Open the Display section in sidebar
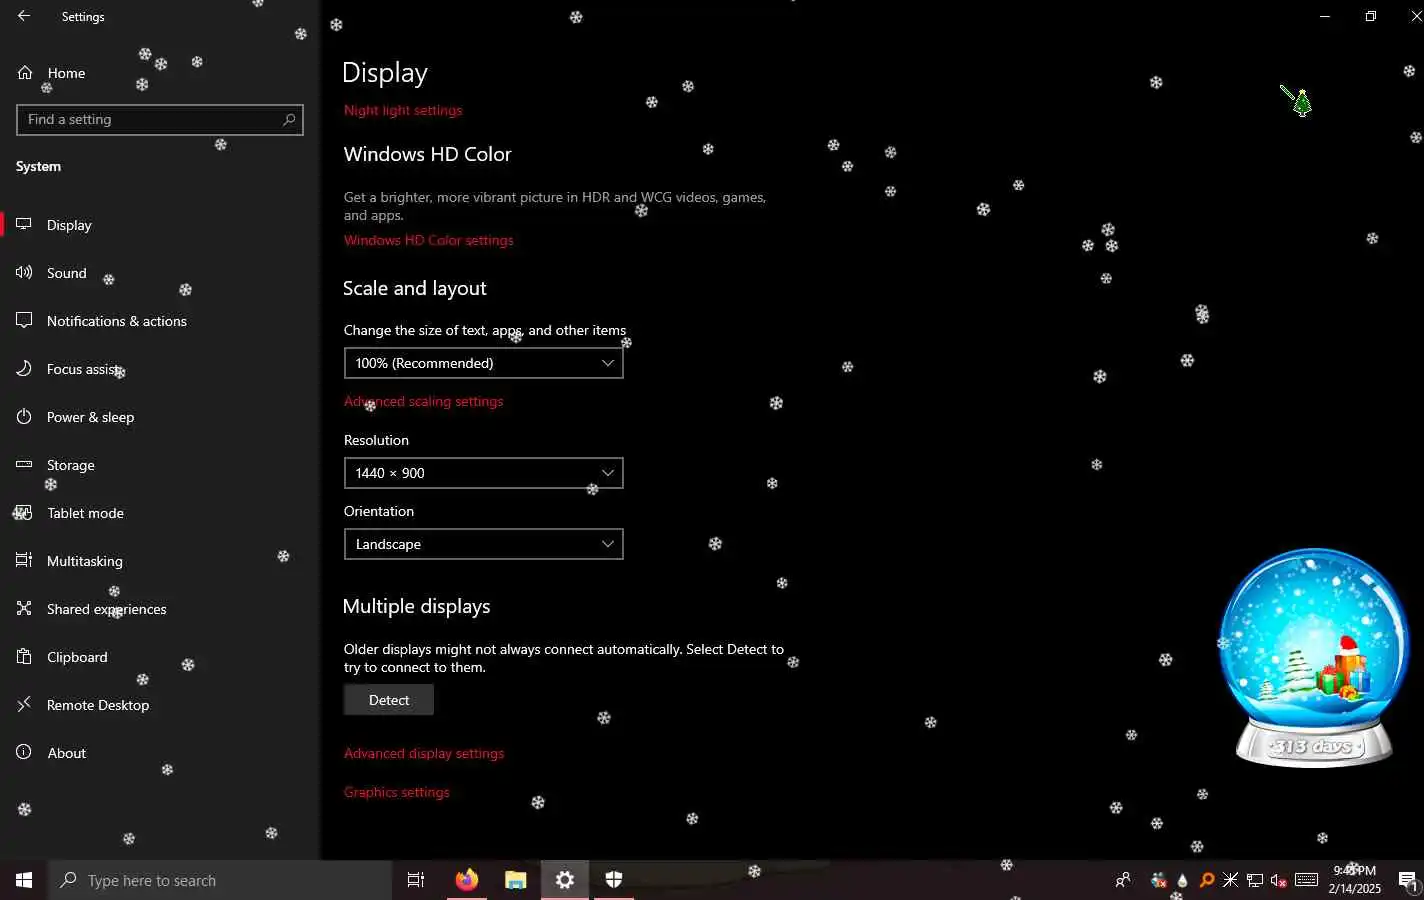 click(160, 225)
